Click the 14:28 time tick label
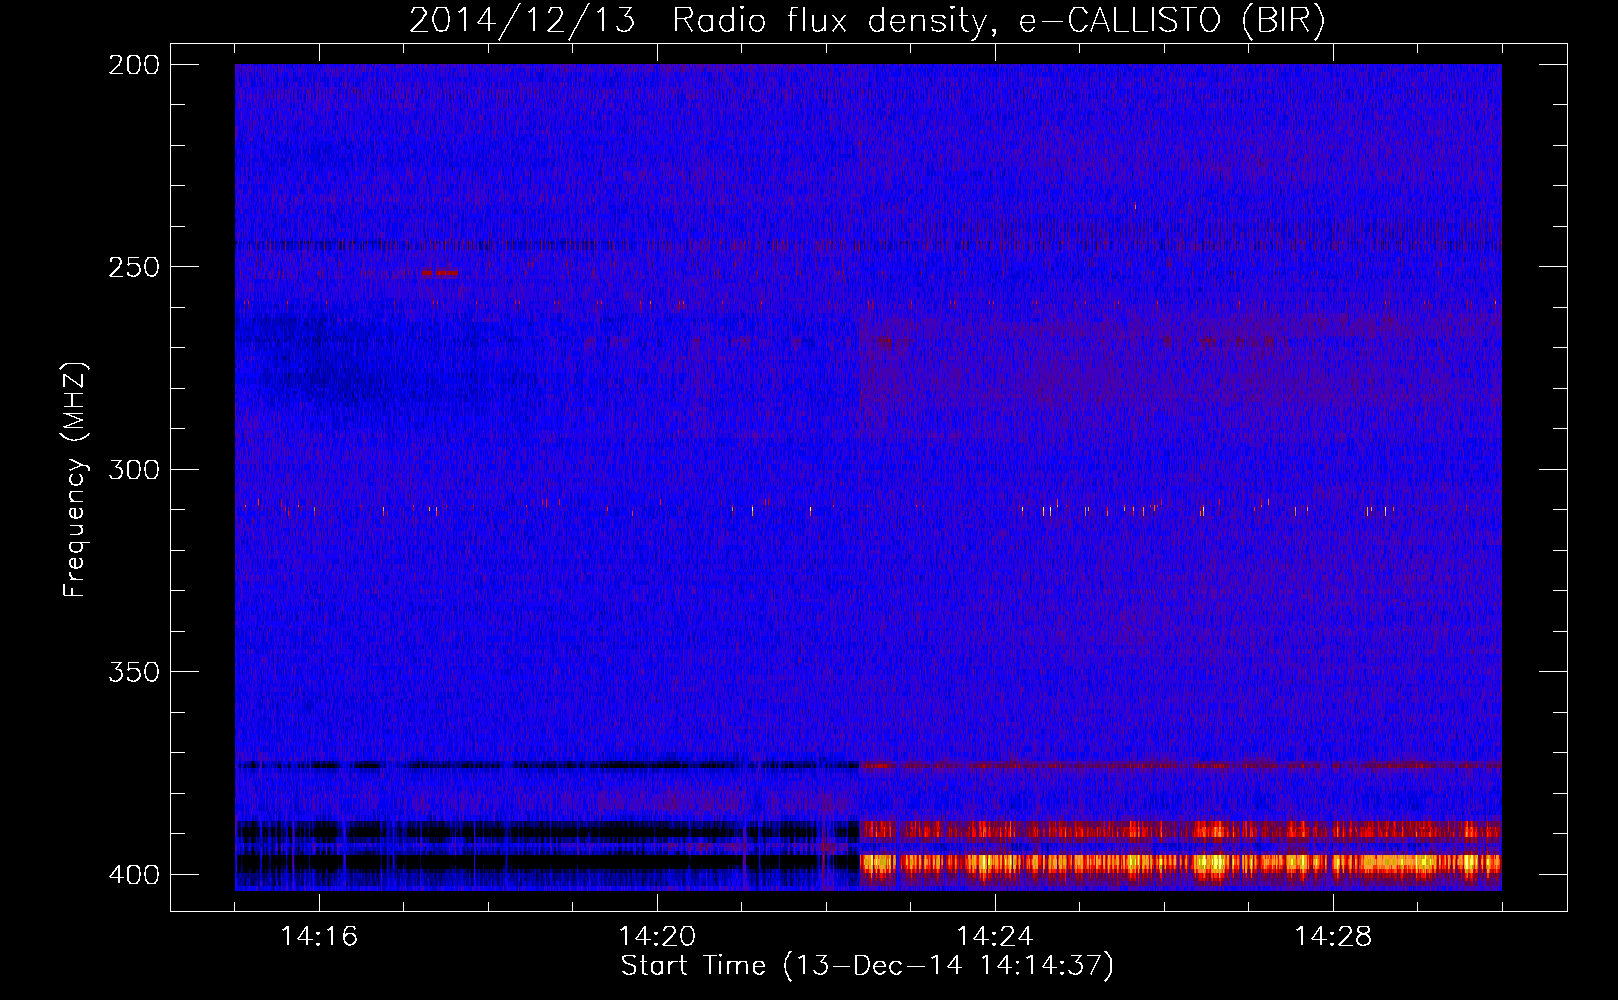Image resolution: width=1618 pixels, height=1000 pixels. (1333, 936)
